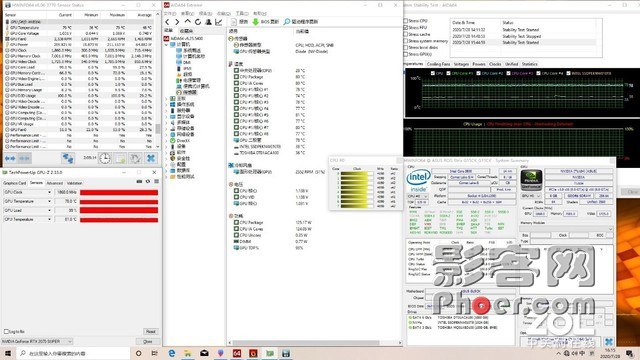Open CPU Temperature sensor dropdown in GPU-Z

[x=49, y=219]
